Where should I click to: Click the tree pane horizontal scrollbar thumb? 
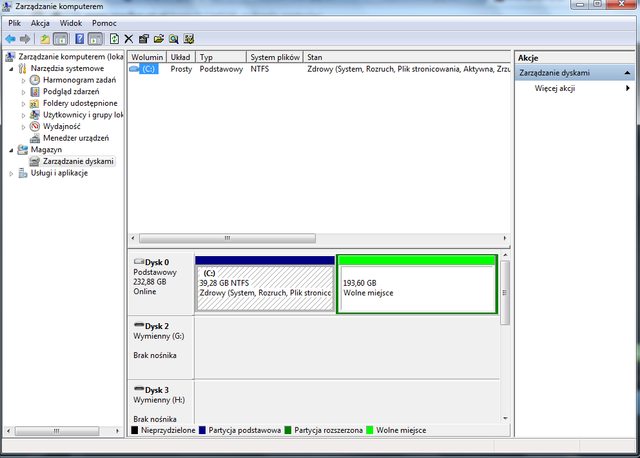(57, 431)
